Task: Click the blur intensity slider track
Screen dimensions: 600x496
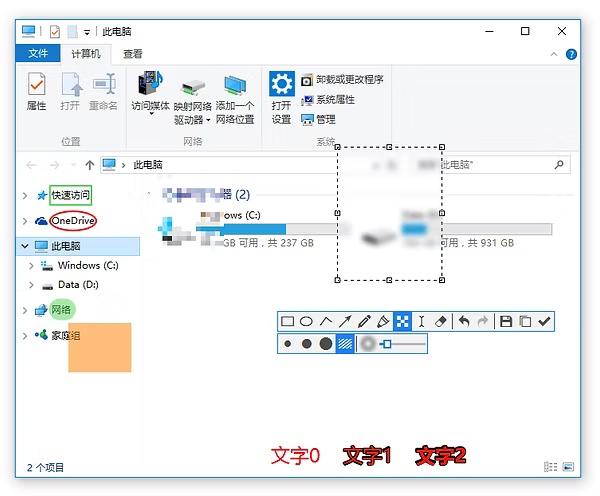Action: coord(405,344)
